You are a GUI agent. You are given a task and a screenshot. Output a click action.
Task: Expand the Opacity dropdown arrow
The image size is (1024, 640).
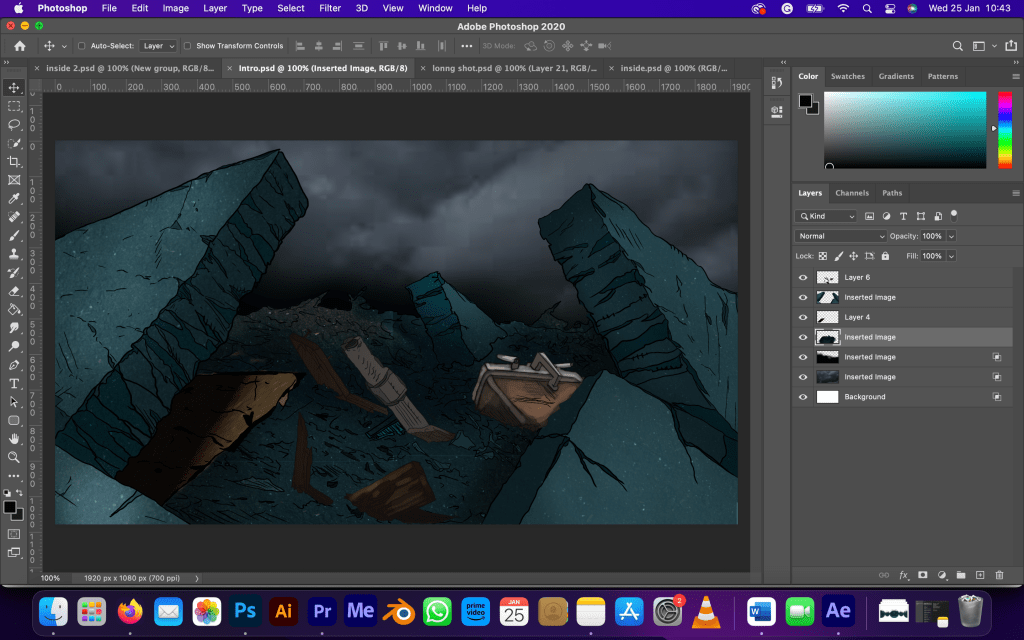point(951,236)
